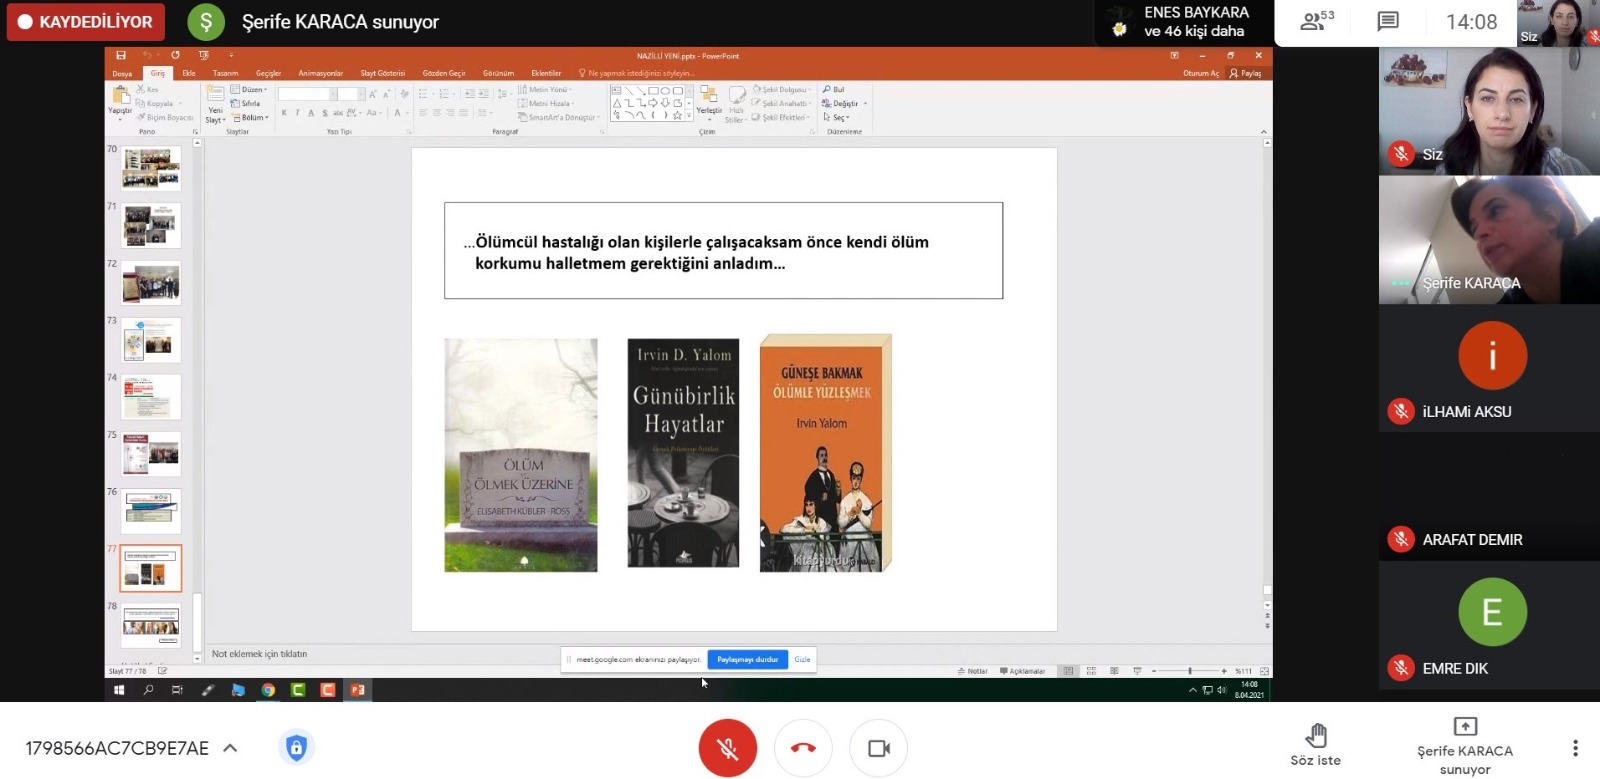Unmute the microphone
Screen dimensions: 1600x779
tap(727, 748)
